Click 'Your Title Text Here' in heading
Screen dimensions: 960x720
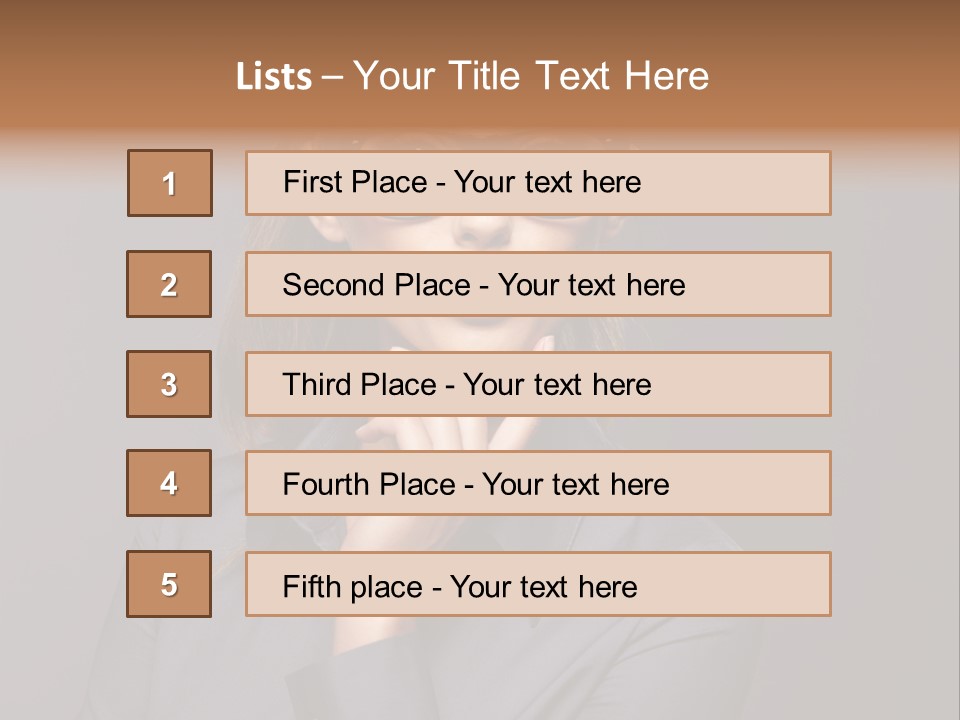coord(531,76)
